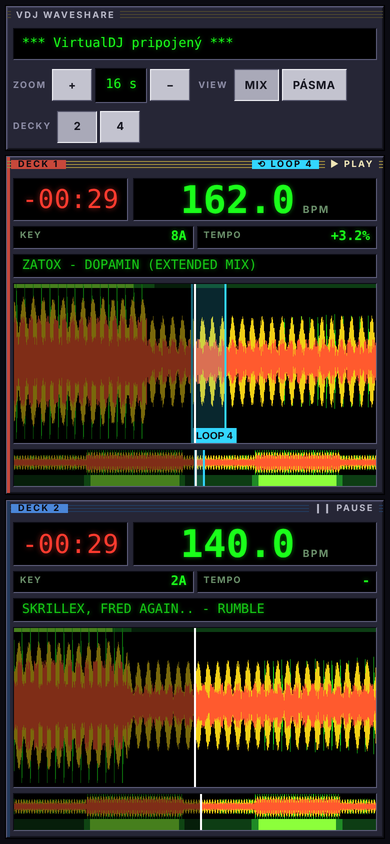
Task: Switch view to MIX
Action: point(257,85)
